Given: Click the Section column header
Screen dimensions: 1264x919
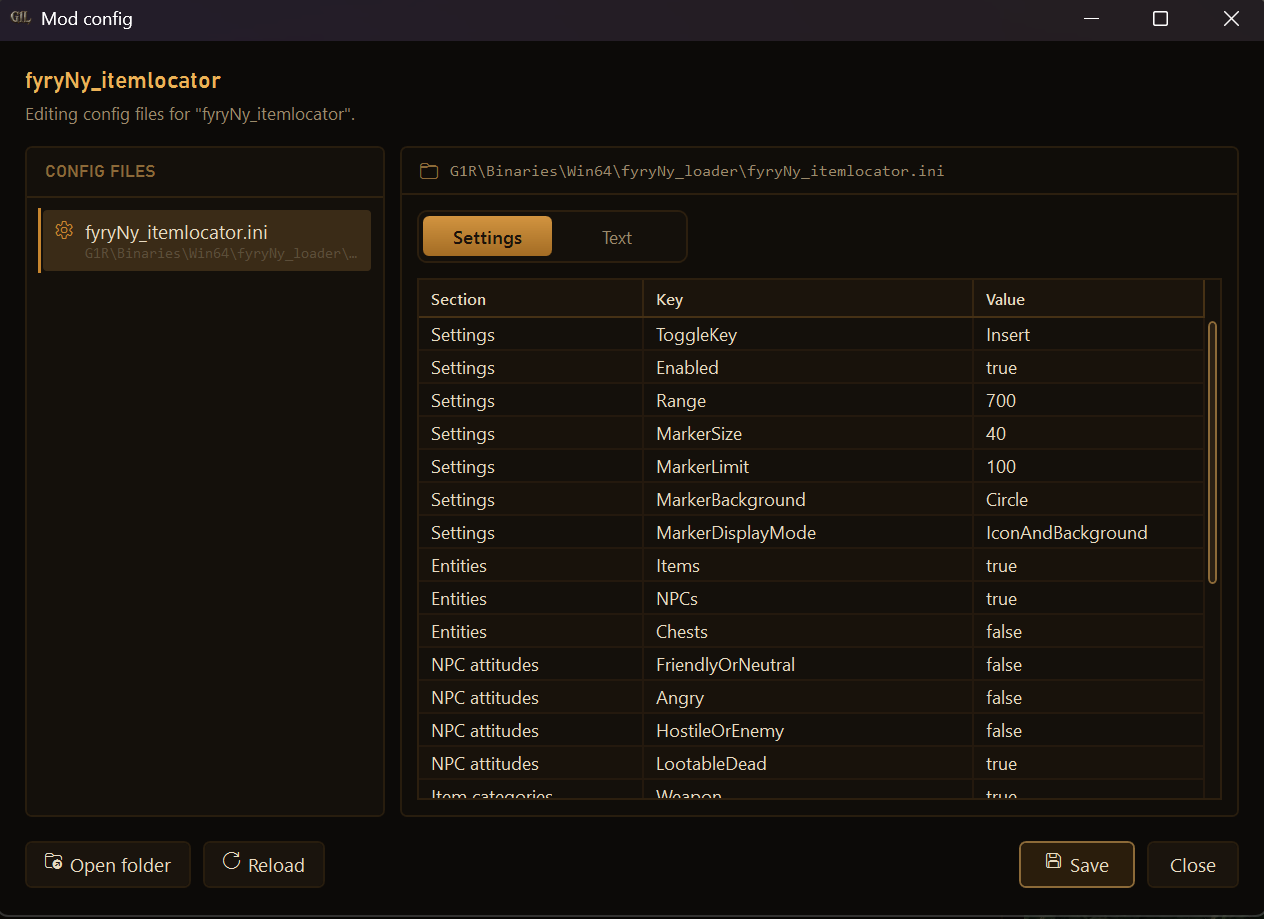Looking at the screenshot, I should point(530,299).
